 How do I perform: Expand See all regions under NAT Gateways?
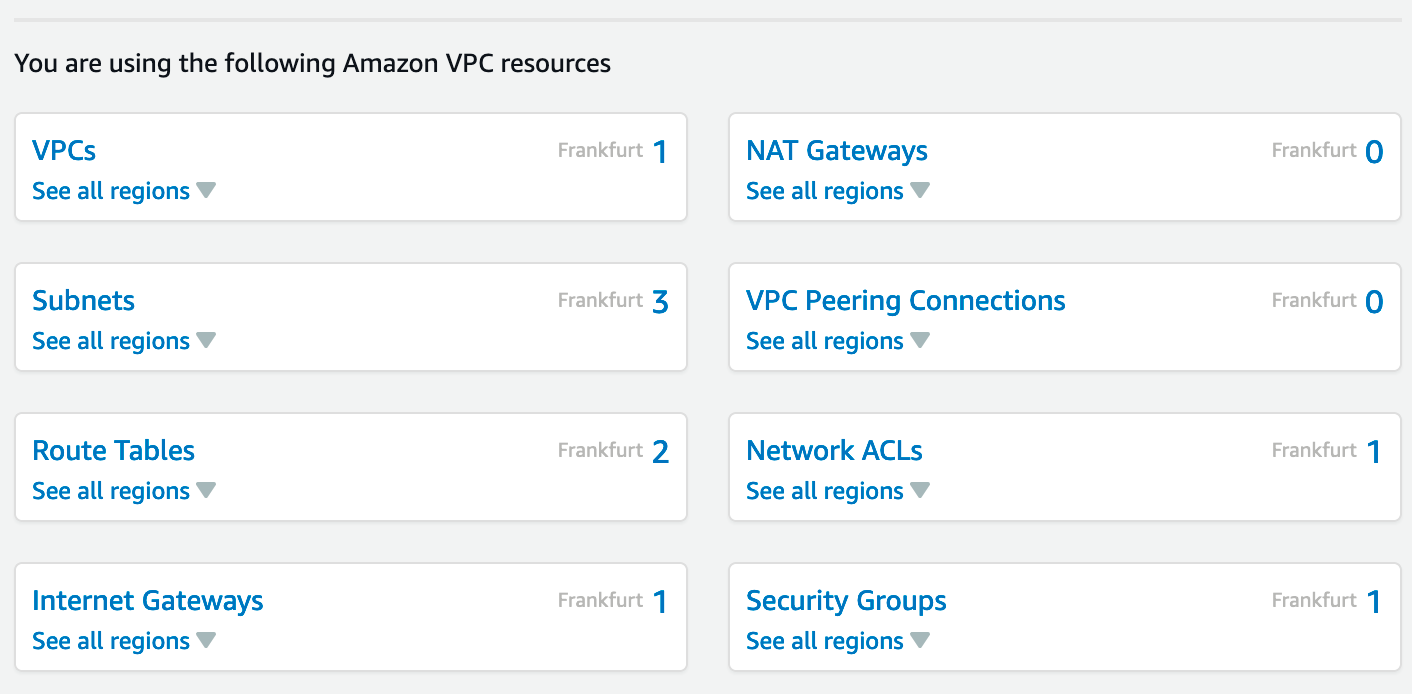click(x=837, y=191)
